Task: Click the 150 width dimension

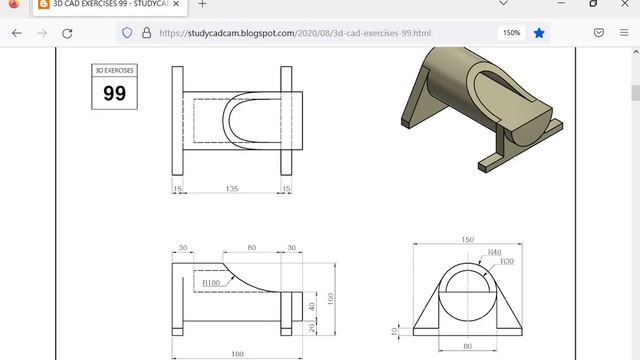Action: pos(468,240)
